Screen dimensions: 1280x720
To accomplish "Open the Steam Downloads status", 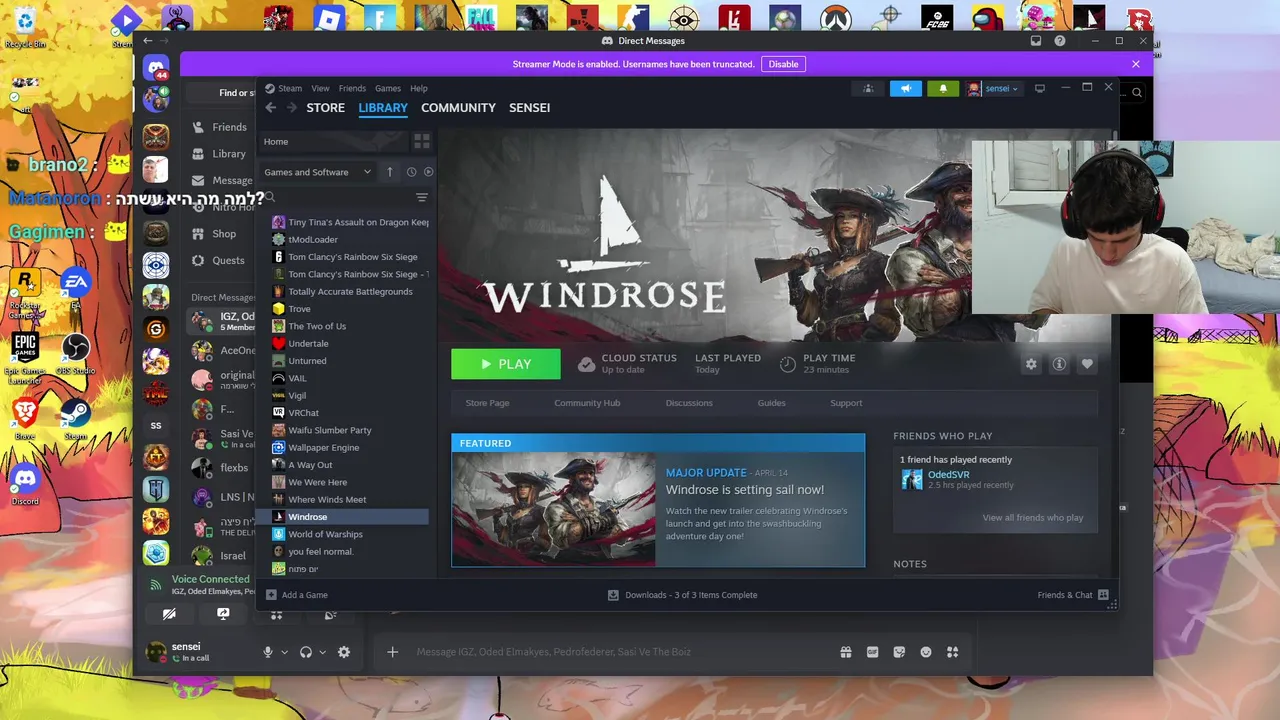I will 683,595.
